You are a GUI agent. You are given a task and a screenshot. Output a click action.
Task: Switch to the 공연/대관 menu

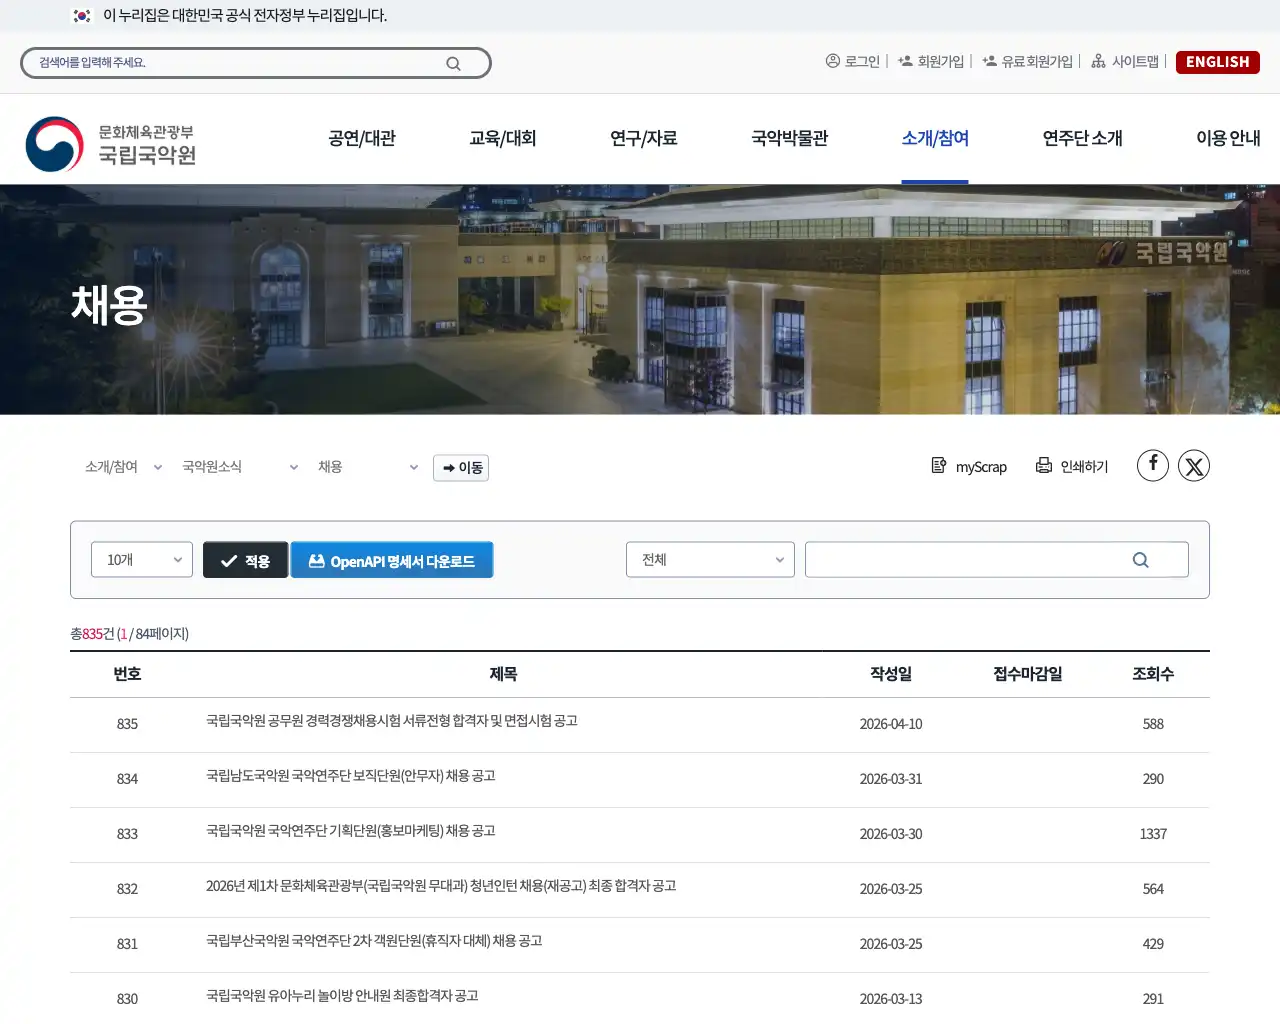[361, 139]
